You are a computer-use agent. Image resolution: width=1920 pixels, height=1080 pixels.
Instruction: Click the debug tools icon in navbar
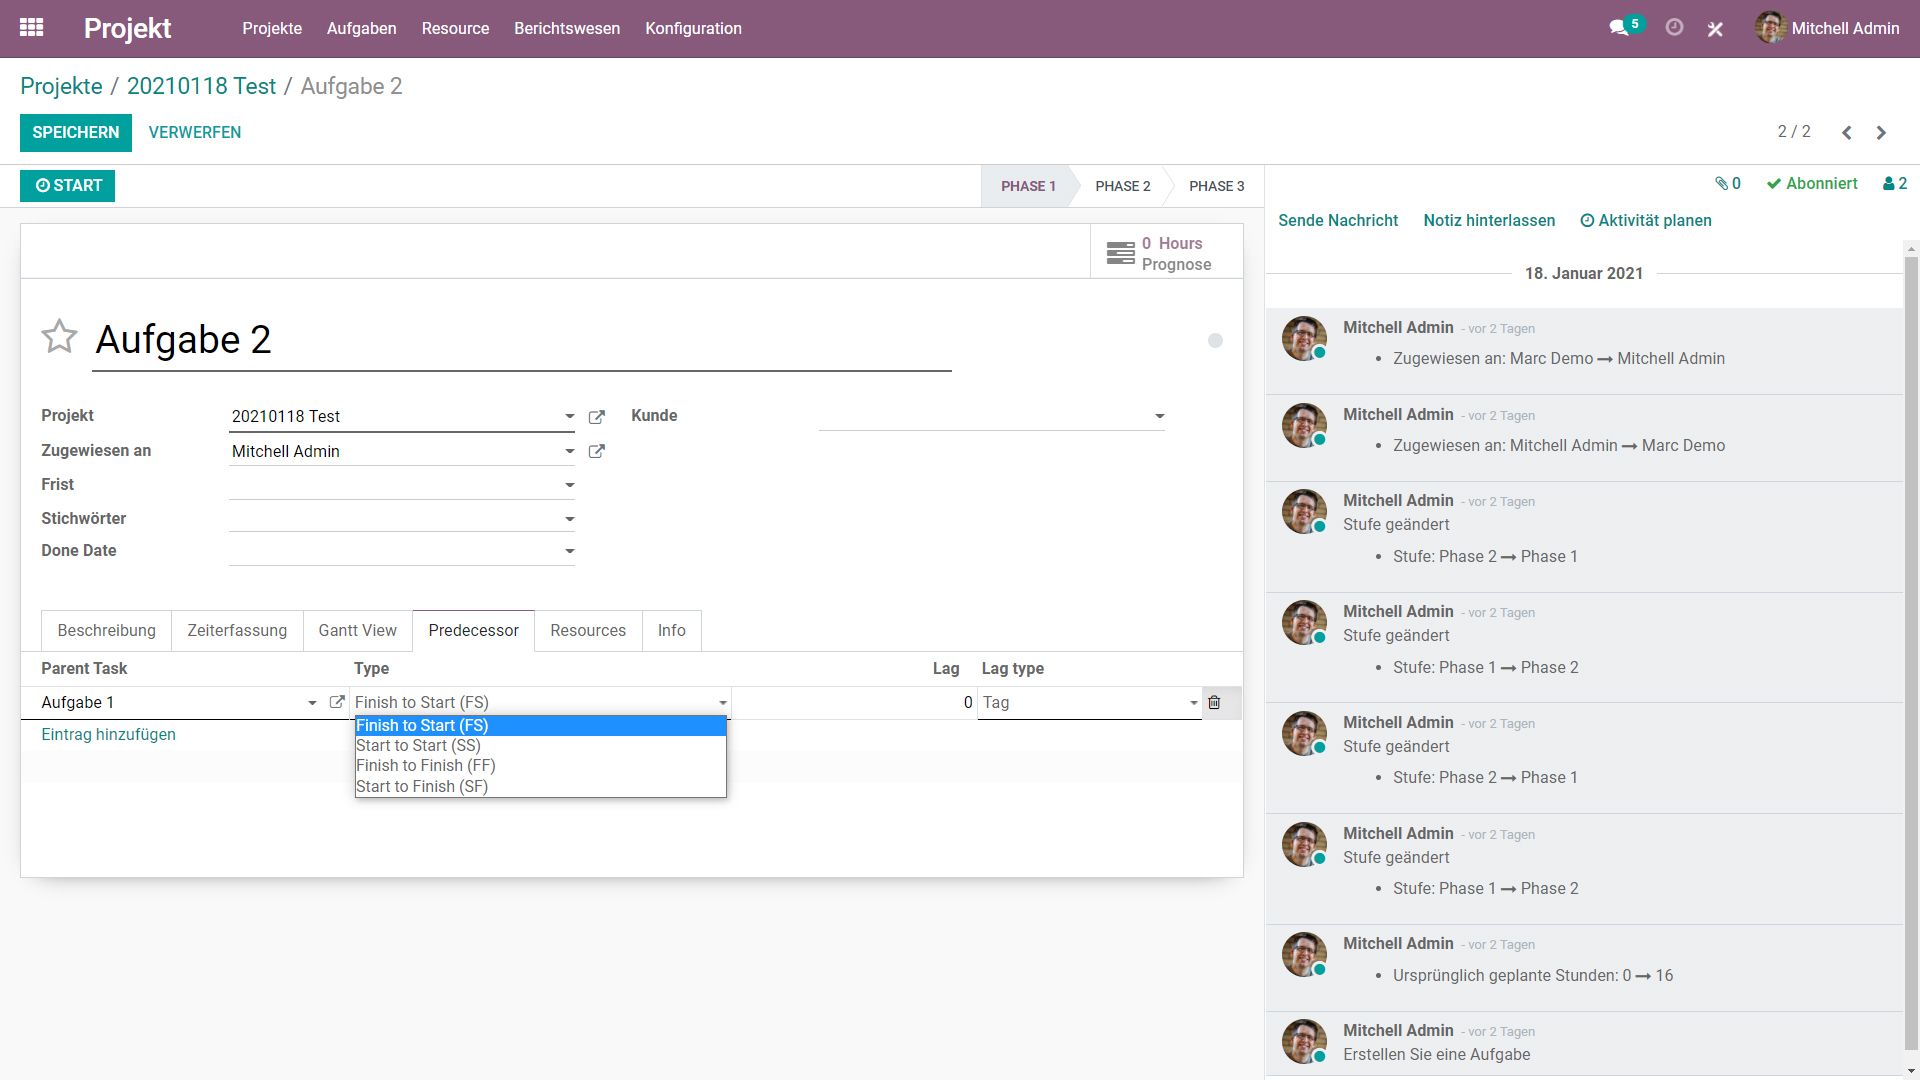(x=1715, y=29)
